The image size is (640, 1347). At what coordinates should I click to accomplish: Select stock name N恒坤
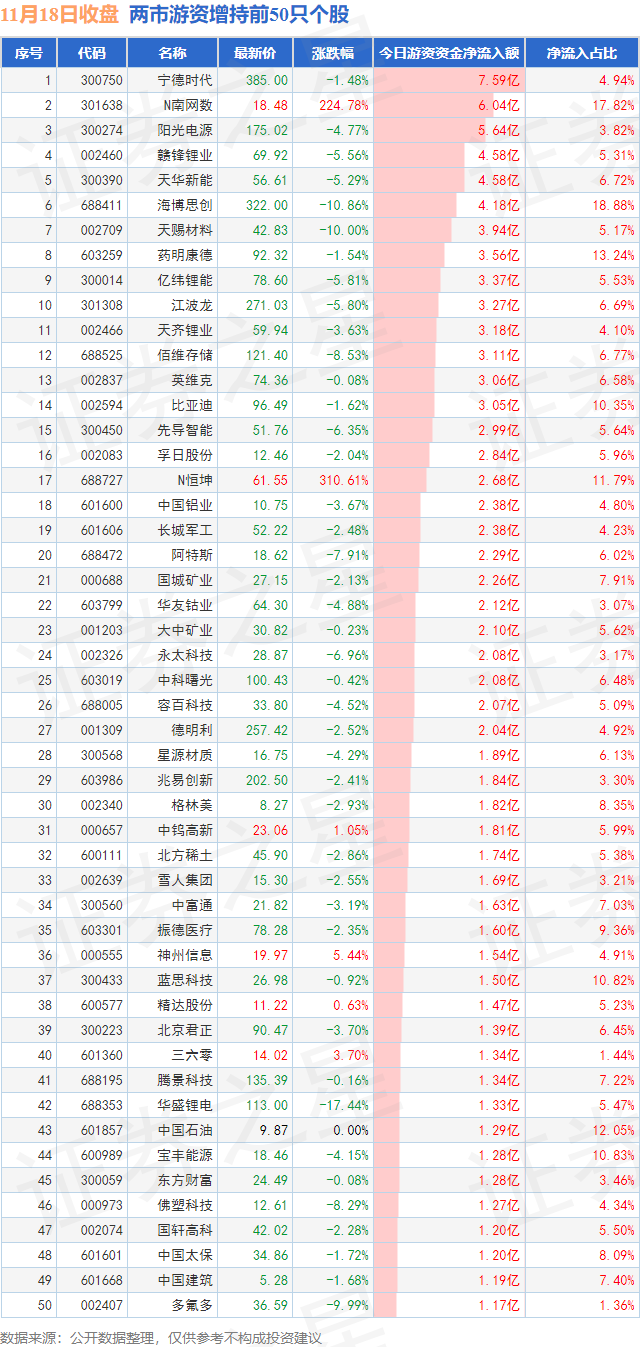click(x=195, y=480)
